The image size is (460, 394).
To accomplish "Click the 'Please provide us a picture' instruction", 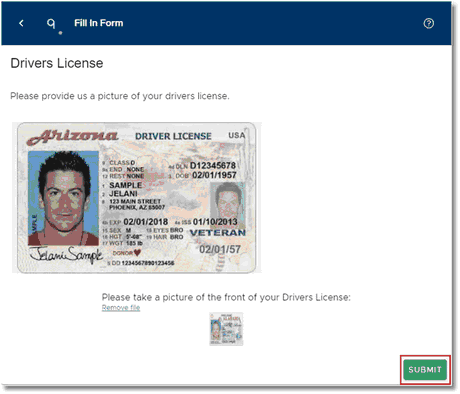I will tap(120, 96).
